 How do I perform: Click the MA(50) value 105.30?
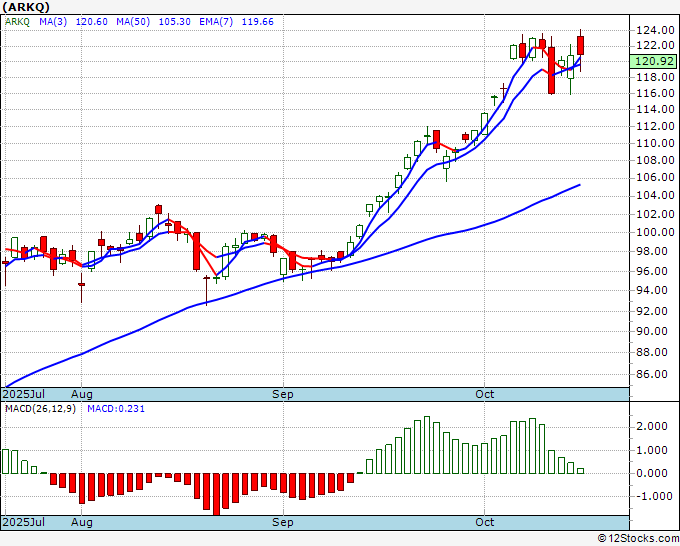174,22
